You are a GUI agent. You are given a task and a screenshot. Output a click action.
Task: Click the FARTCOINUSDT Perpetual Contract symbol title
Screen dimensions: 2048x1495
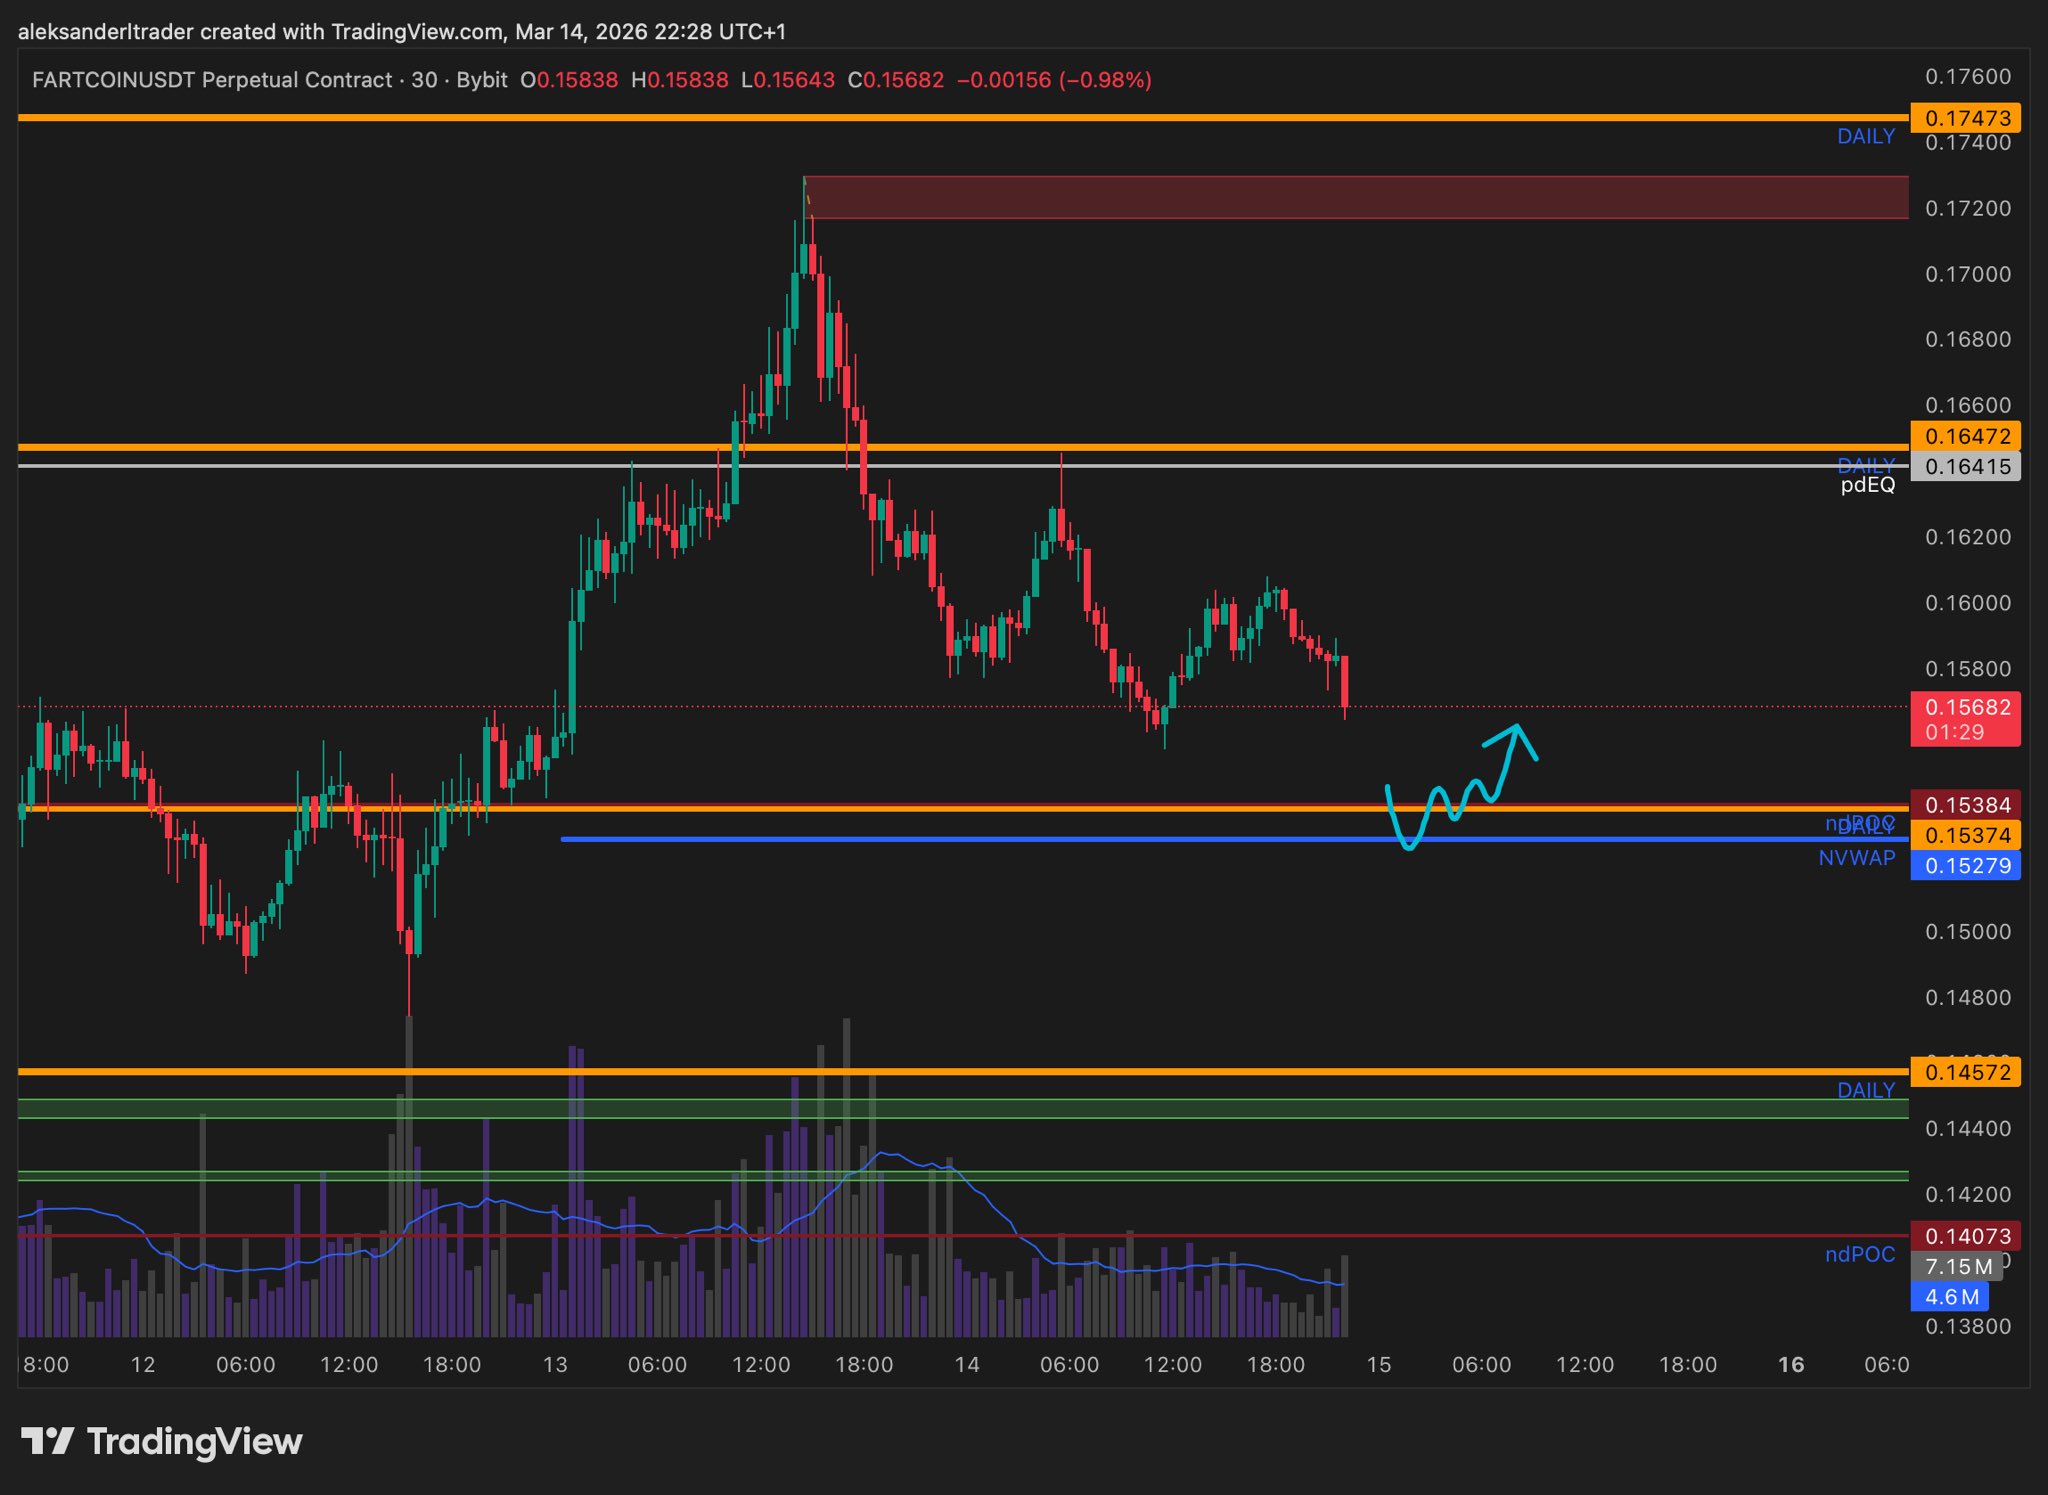click(212, 80)
